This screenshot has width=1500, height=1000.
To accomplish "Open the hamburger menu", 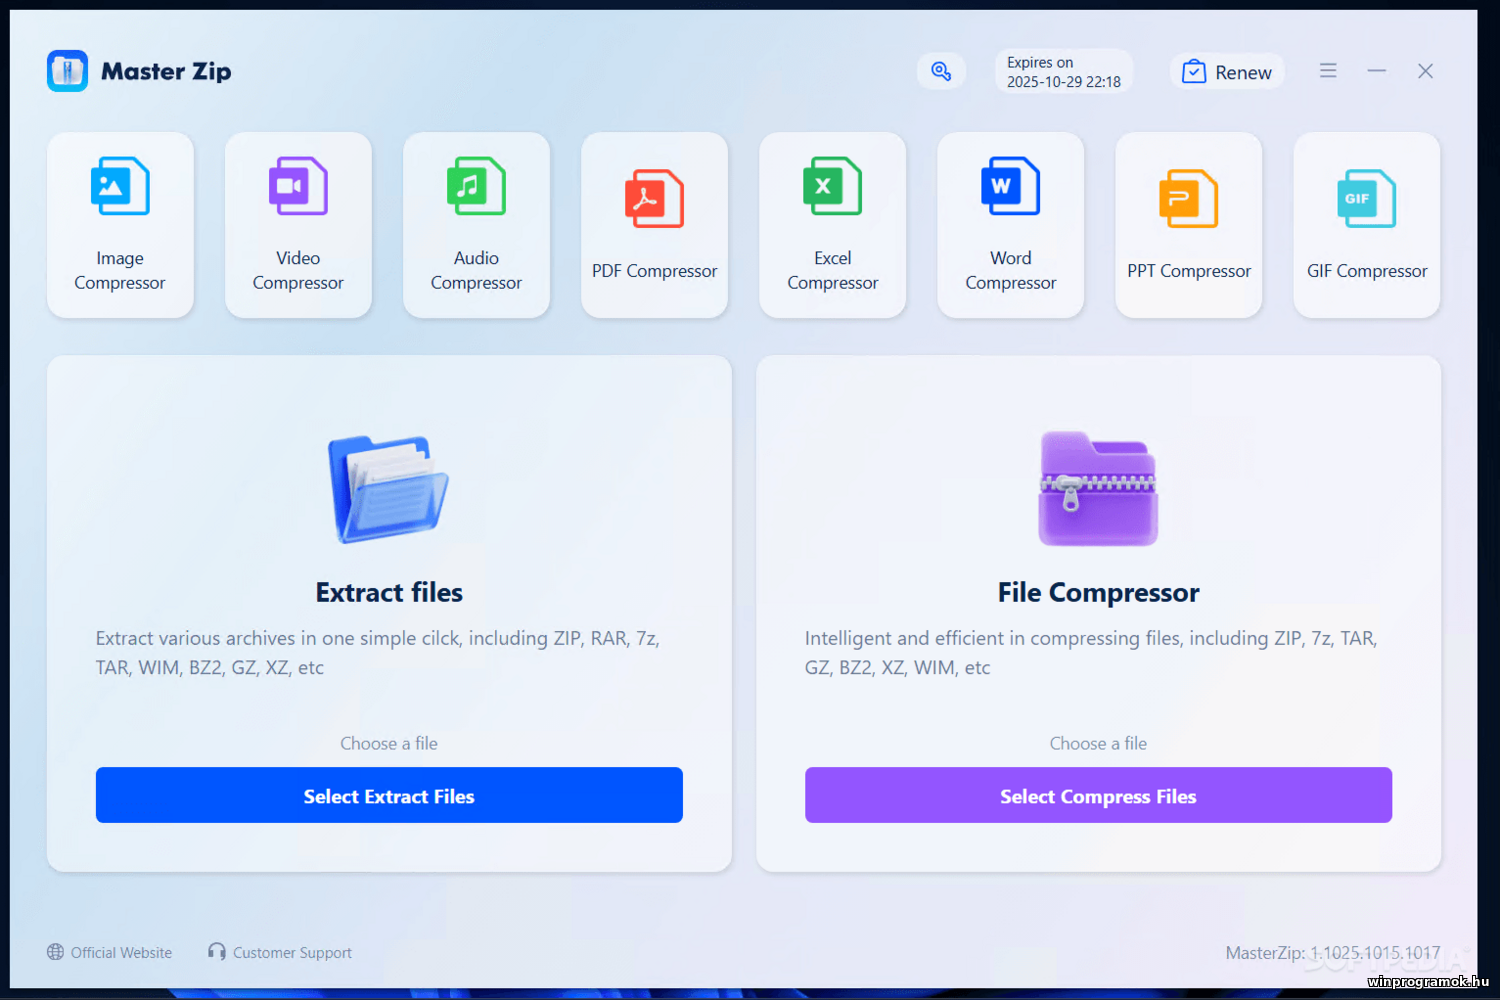I will (1328, 71).
